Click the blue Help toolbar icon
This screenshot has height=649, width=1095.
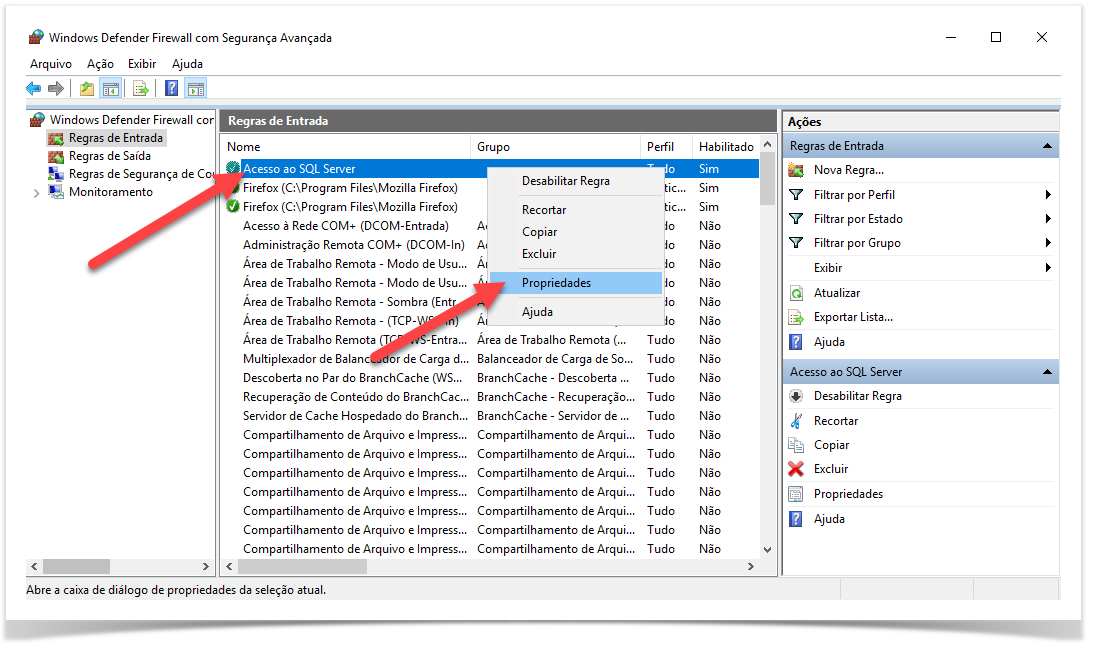(x=171, y=88)
